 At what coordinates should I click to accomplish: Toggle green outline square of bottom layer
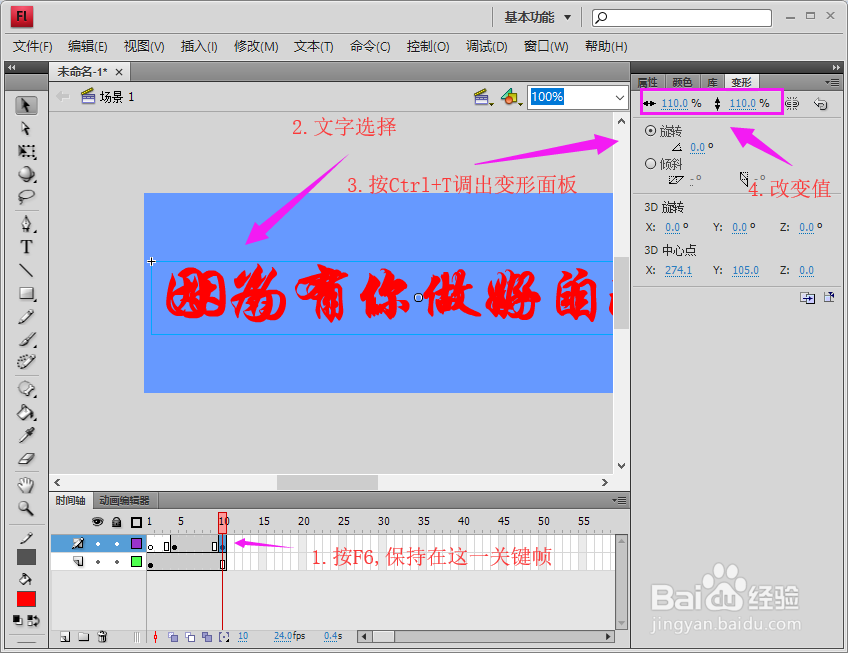click(x=137, y=562)
